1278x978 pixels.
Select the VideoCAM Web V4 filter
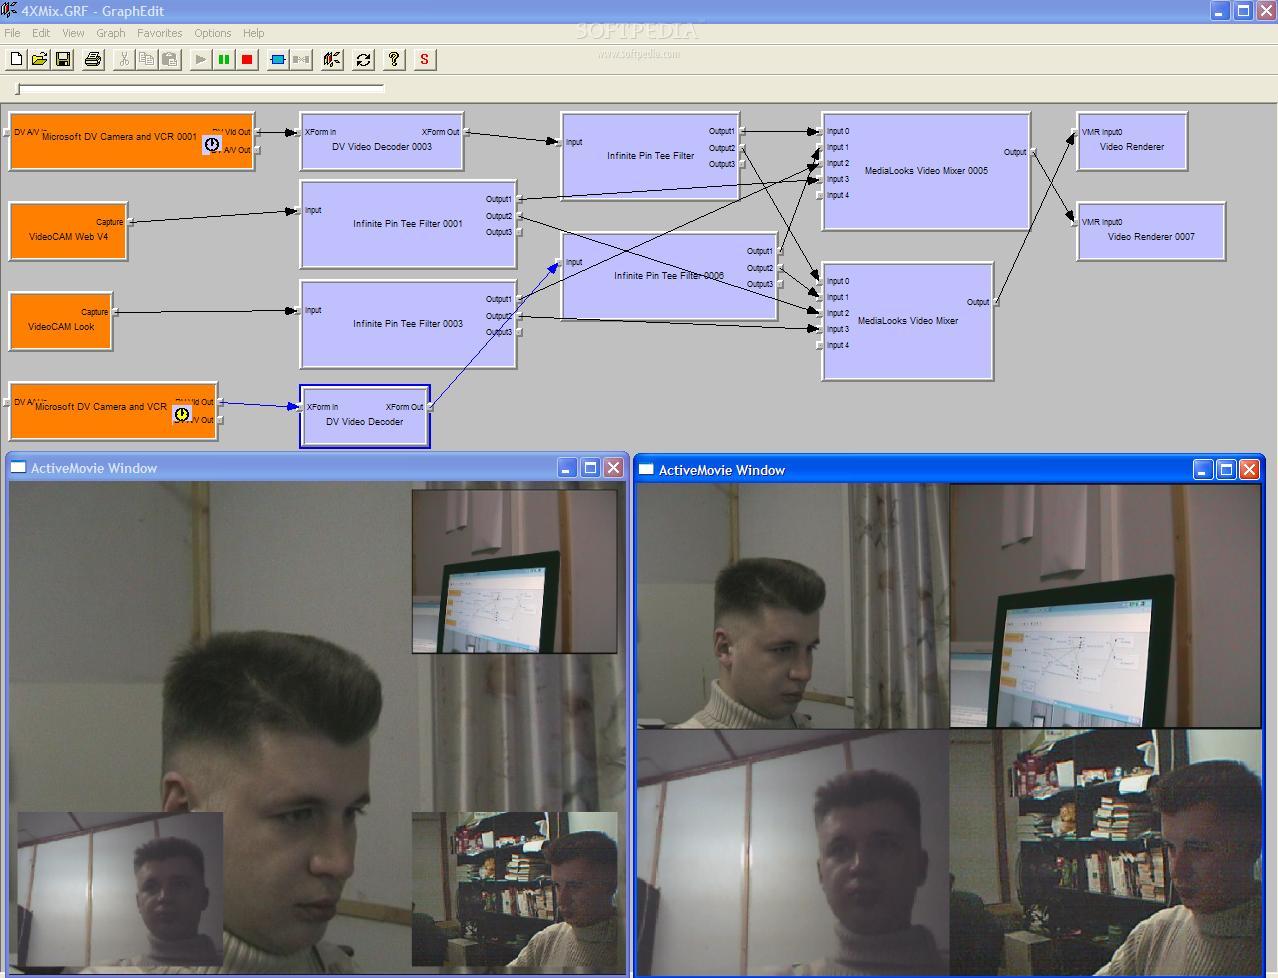pyautogui.click(x=68, y=231)
